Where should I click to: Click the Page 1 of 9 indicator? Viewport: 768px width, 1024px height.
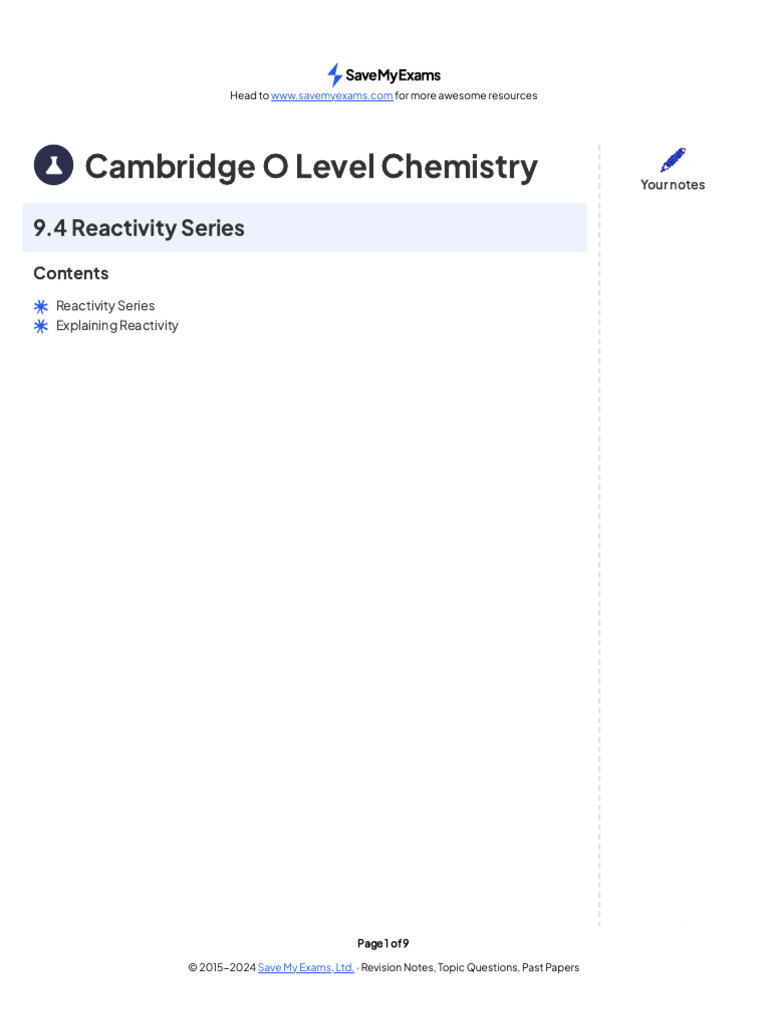pos(383,943)
